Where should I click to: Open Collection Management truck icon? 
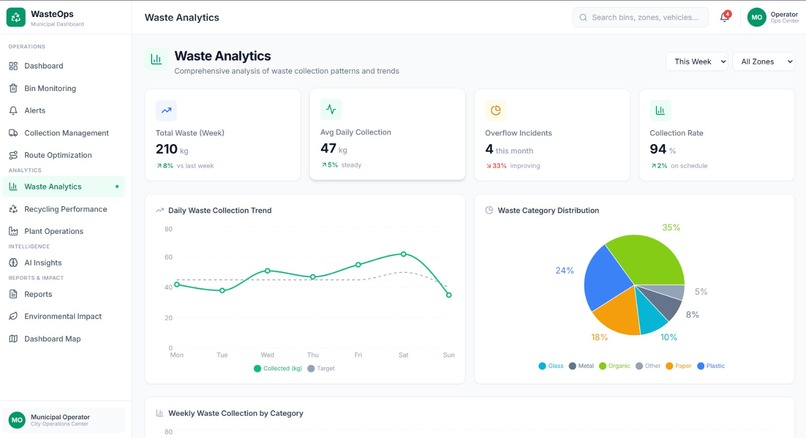pos(13,133)
